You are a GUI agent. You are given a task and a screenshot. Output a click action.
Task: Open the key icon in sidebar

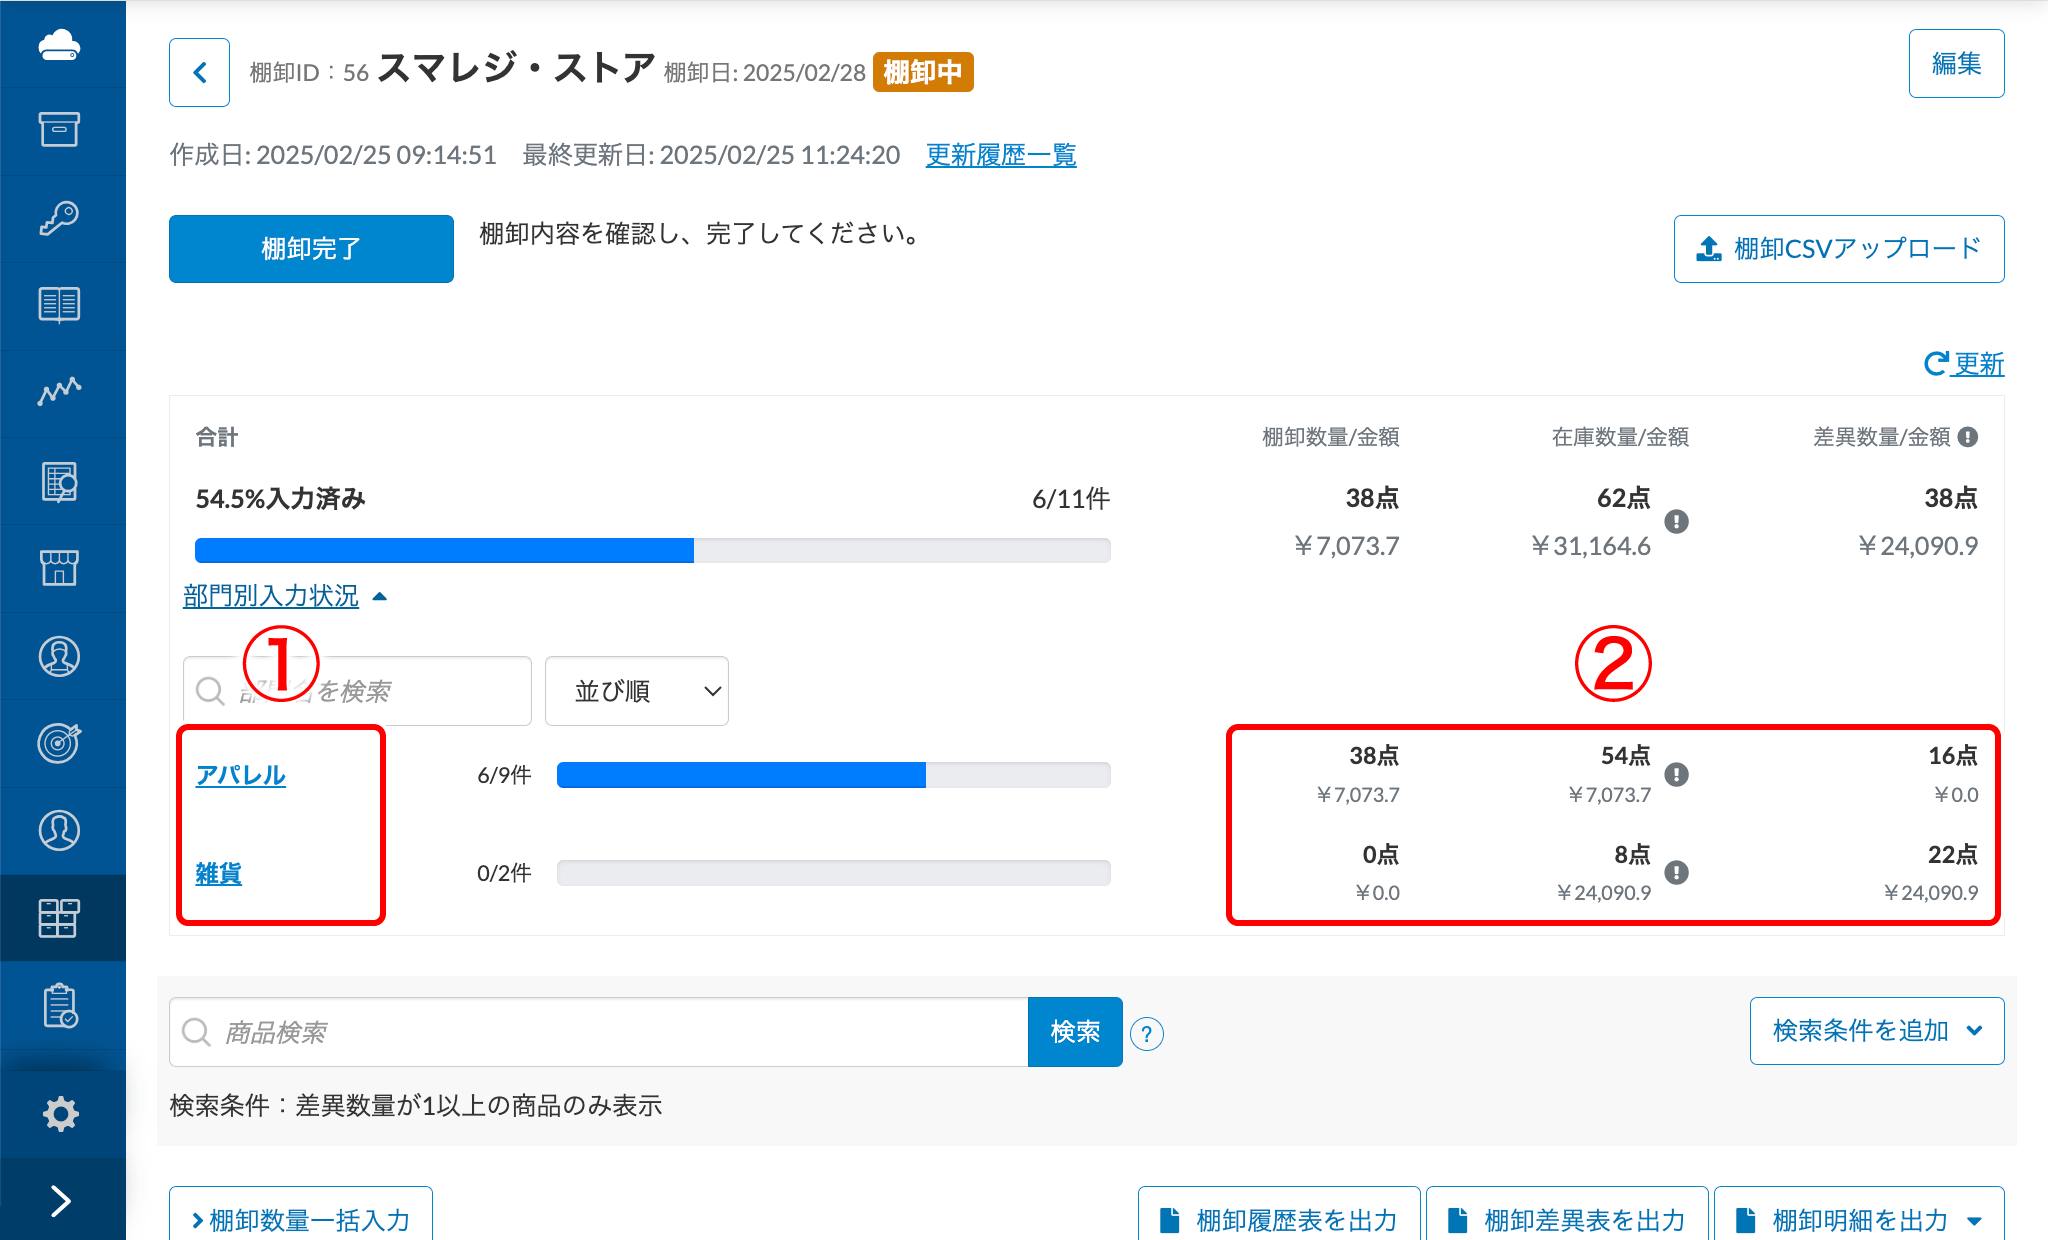point(59,218)
